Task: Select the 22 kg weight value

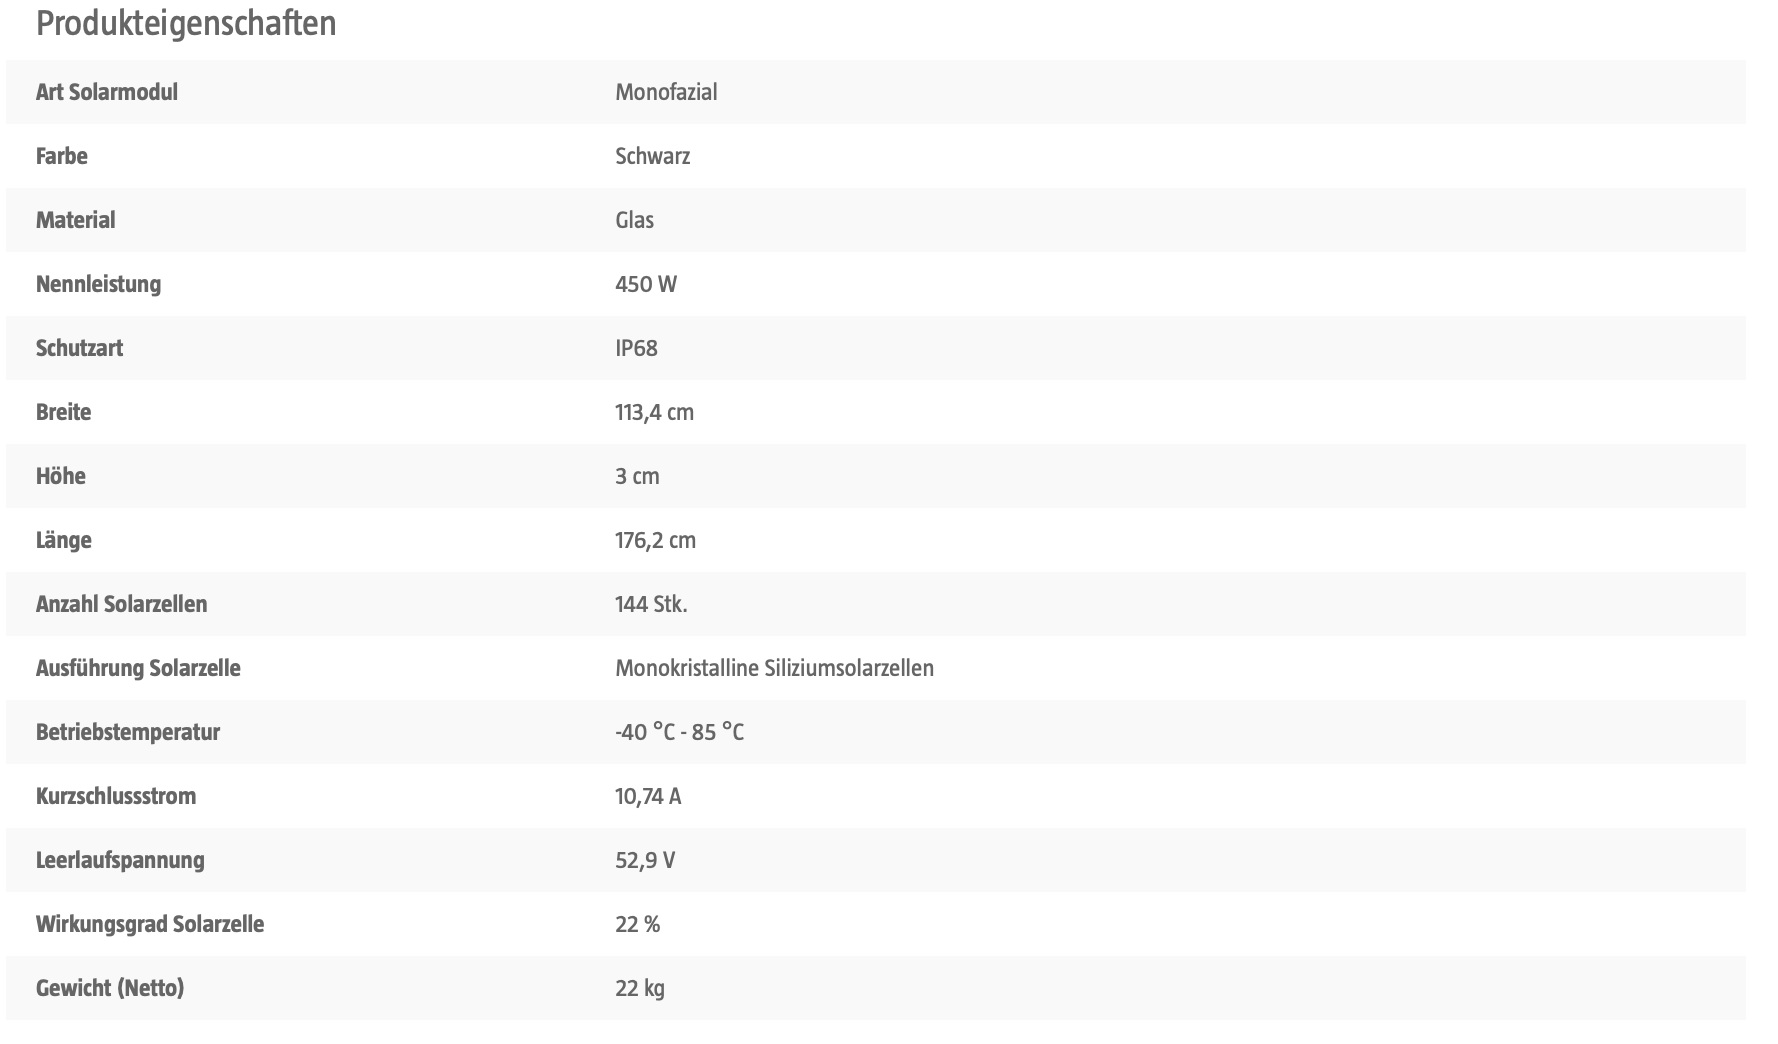Action: (640, 988)
